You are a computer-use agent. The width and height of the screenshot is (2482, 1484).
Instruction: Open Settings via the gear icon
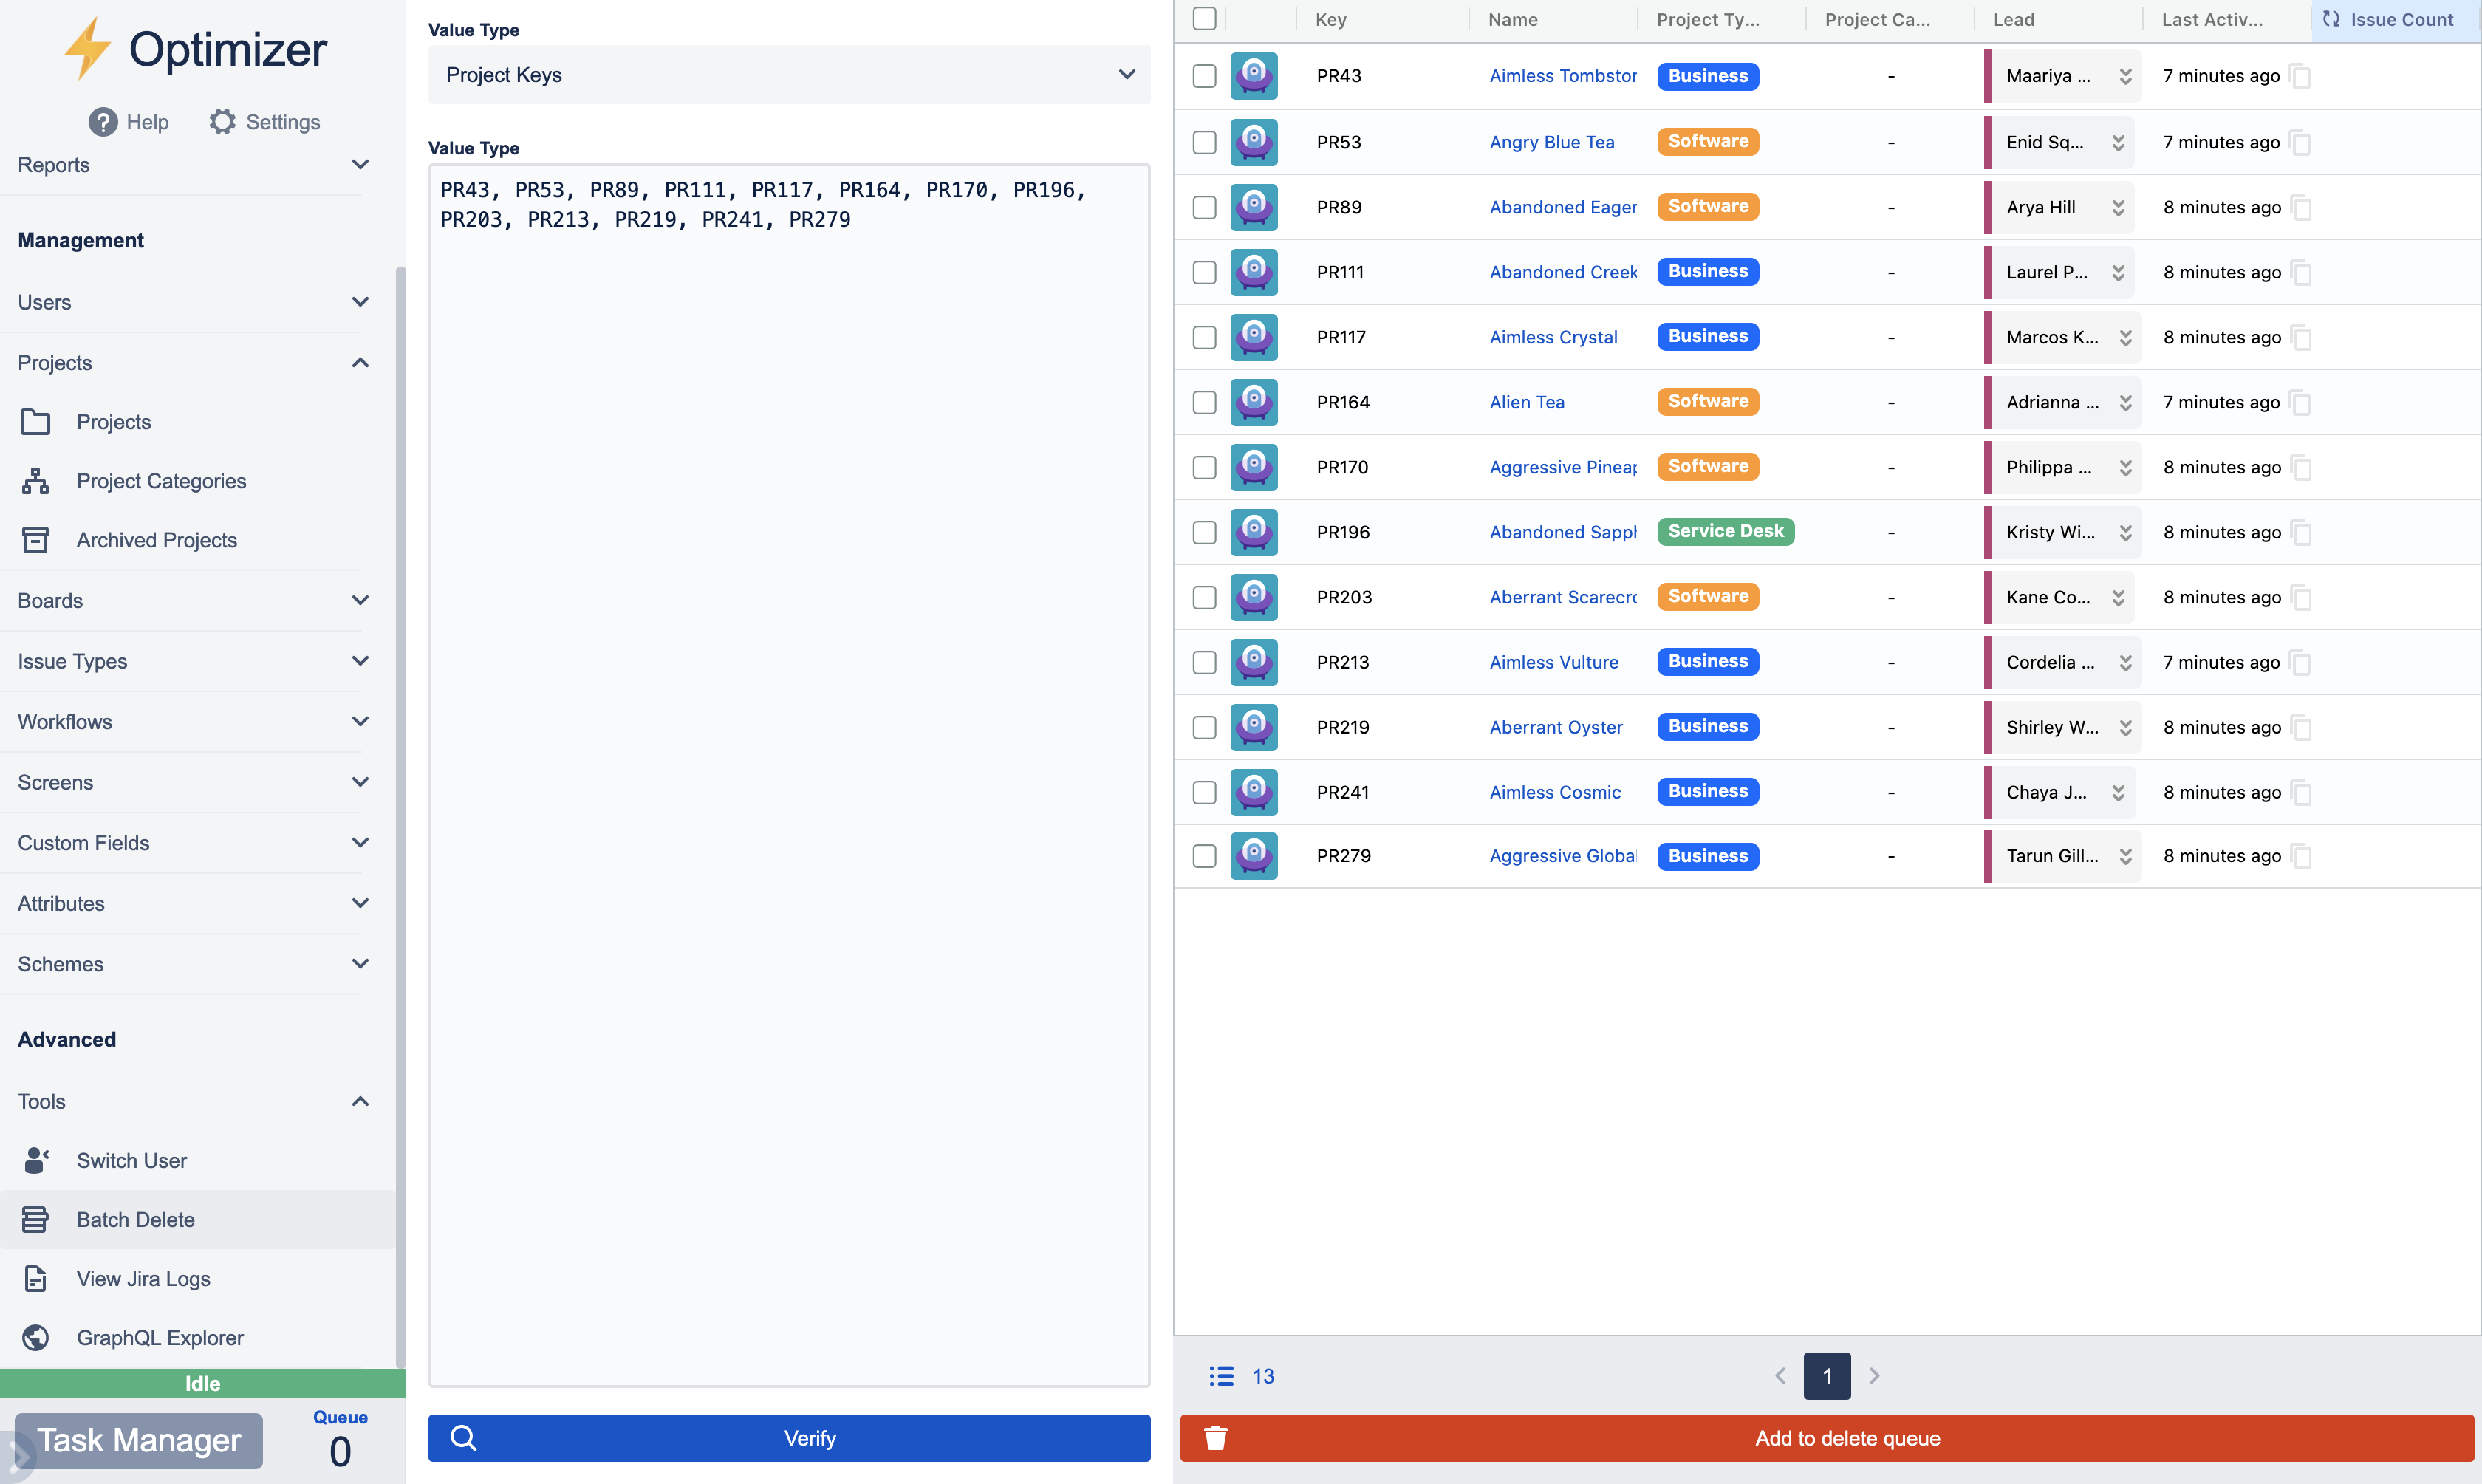(222, 122)
